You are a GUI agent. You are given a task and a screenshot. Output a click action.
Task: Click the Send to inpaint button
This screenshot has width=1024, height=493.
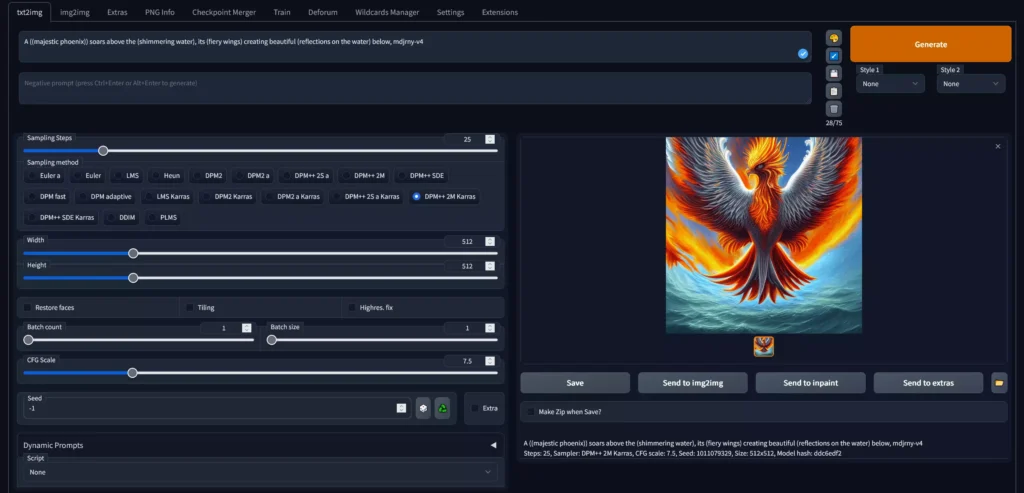810,383
